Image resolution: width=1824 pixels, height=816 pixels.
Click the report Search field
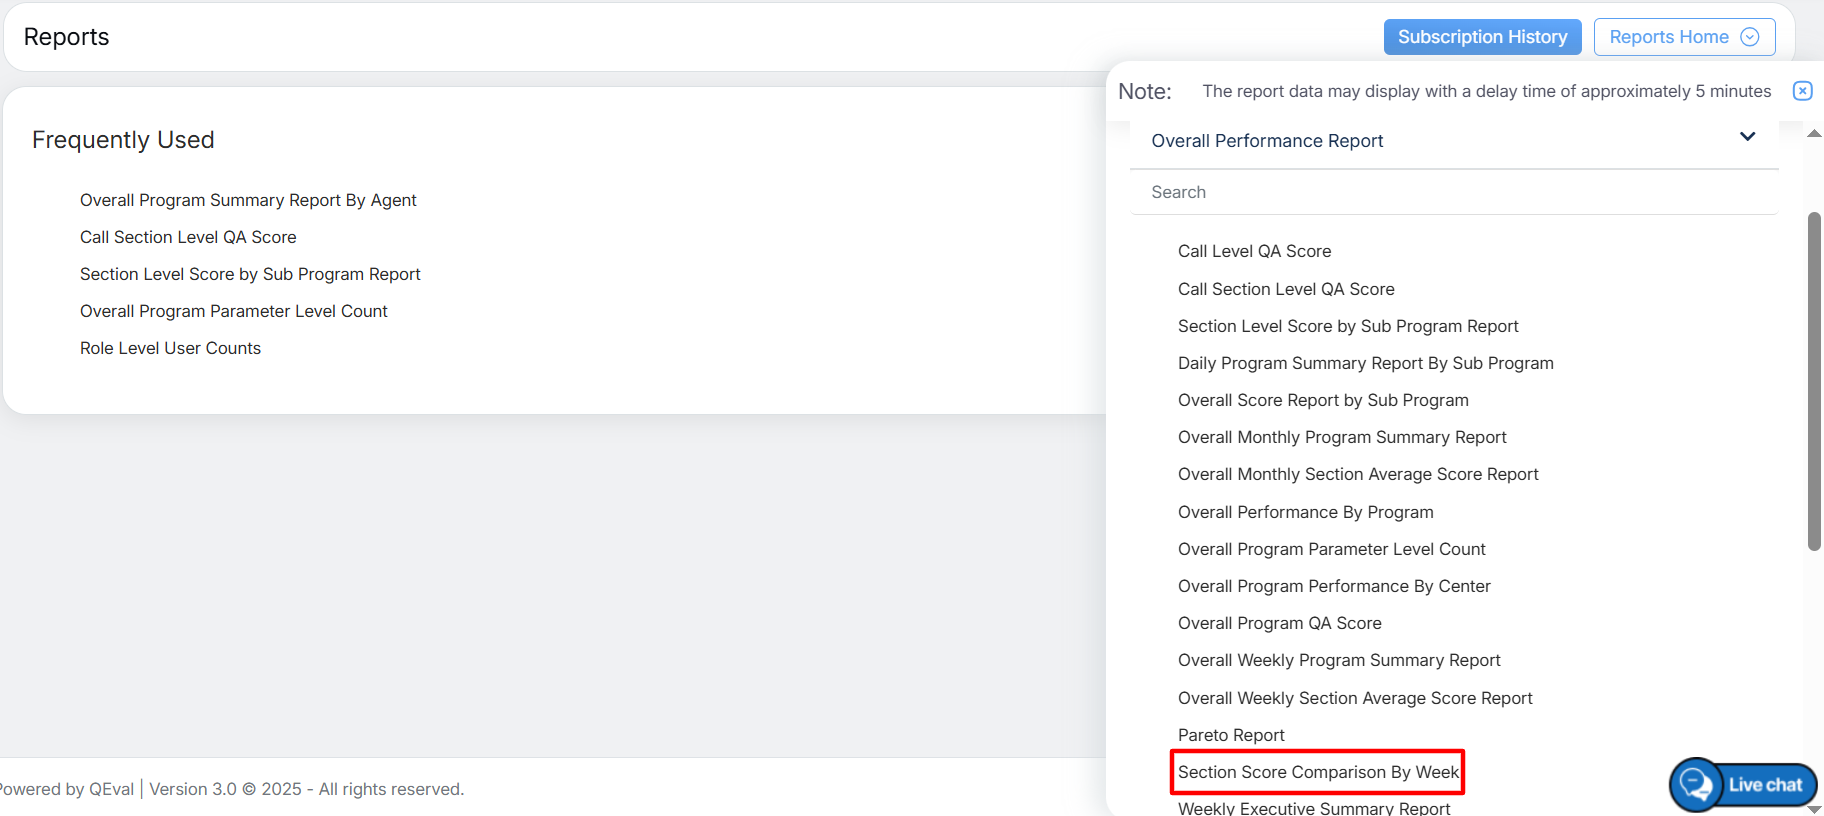pos(1453,192)
